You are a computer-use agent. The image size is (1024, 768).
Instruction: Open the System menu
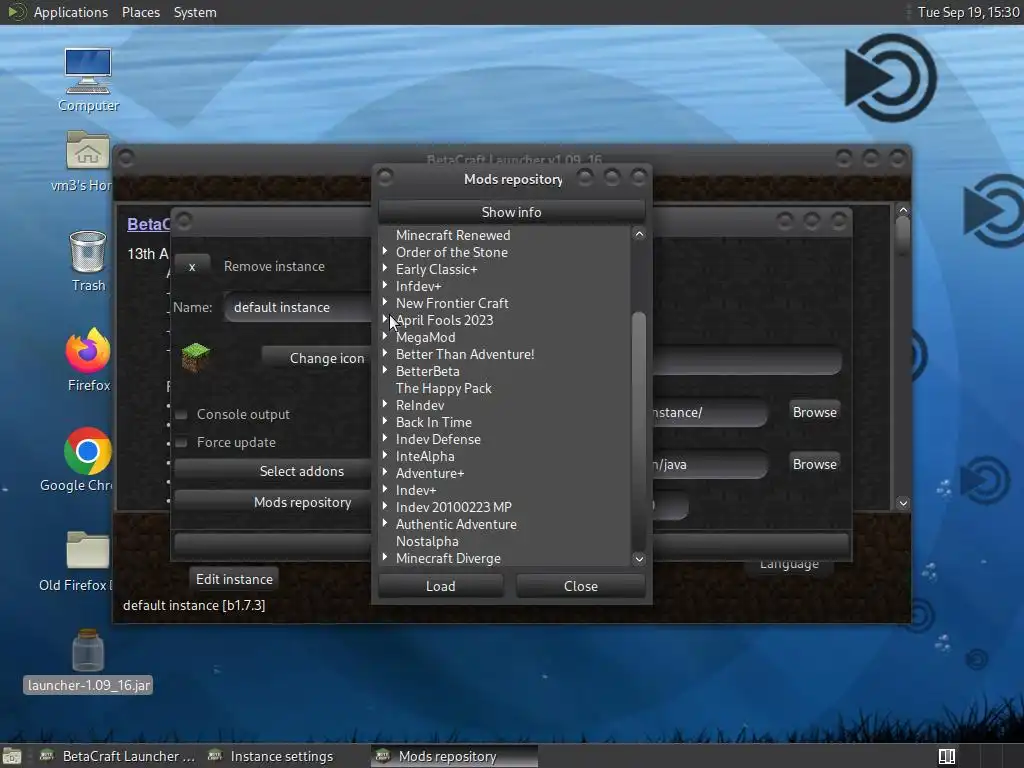(x=195, y=12)
